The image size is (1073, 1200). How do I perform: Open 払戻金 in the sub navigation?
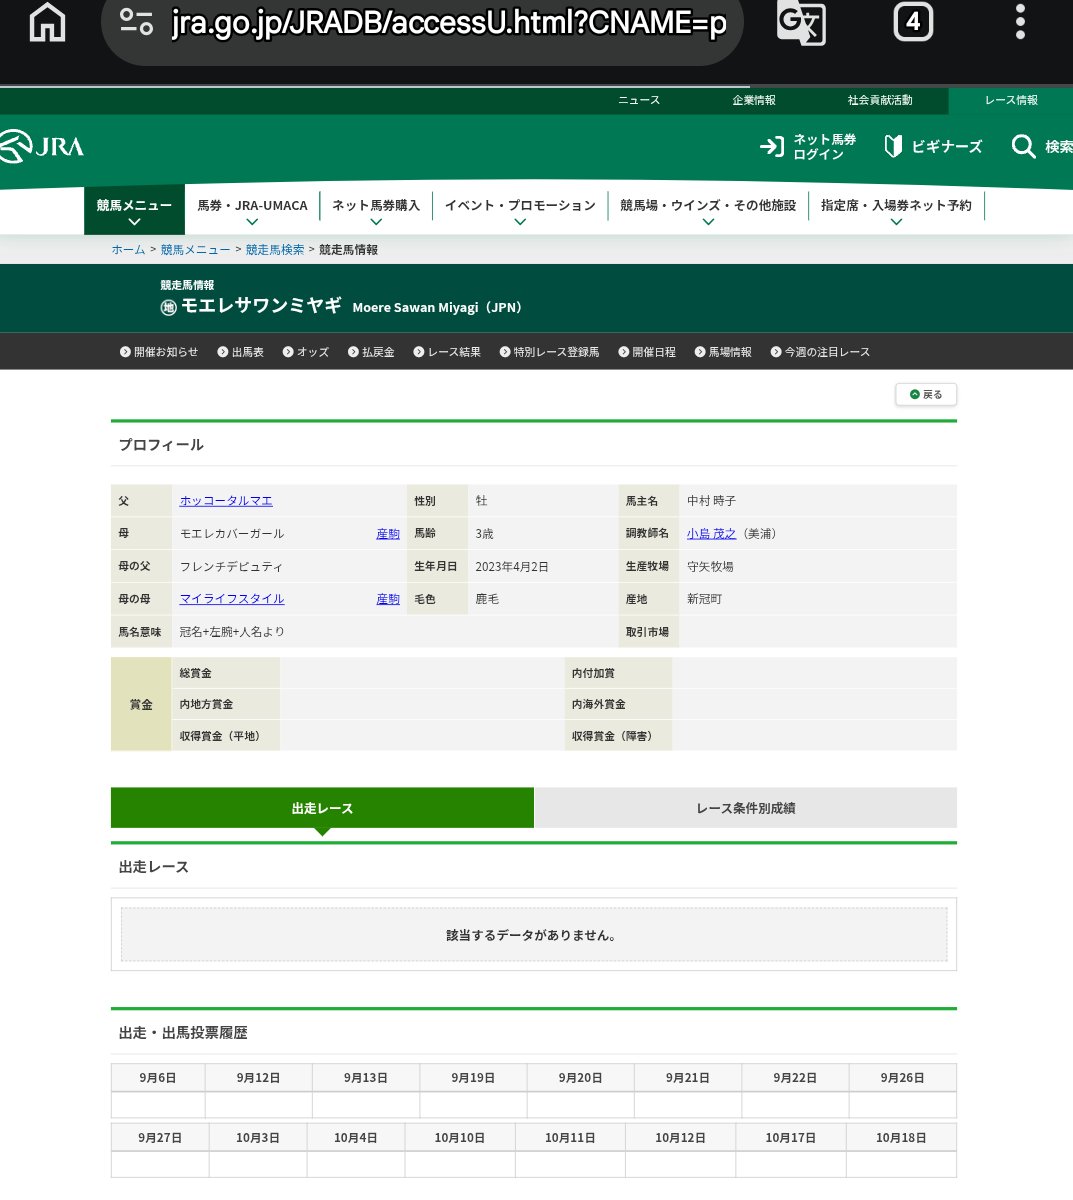(x=371, y=352)
